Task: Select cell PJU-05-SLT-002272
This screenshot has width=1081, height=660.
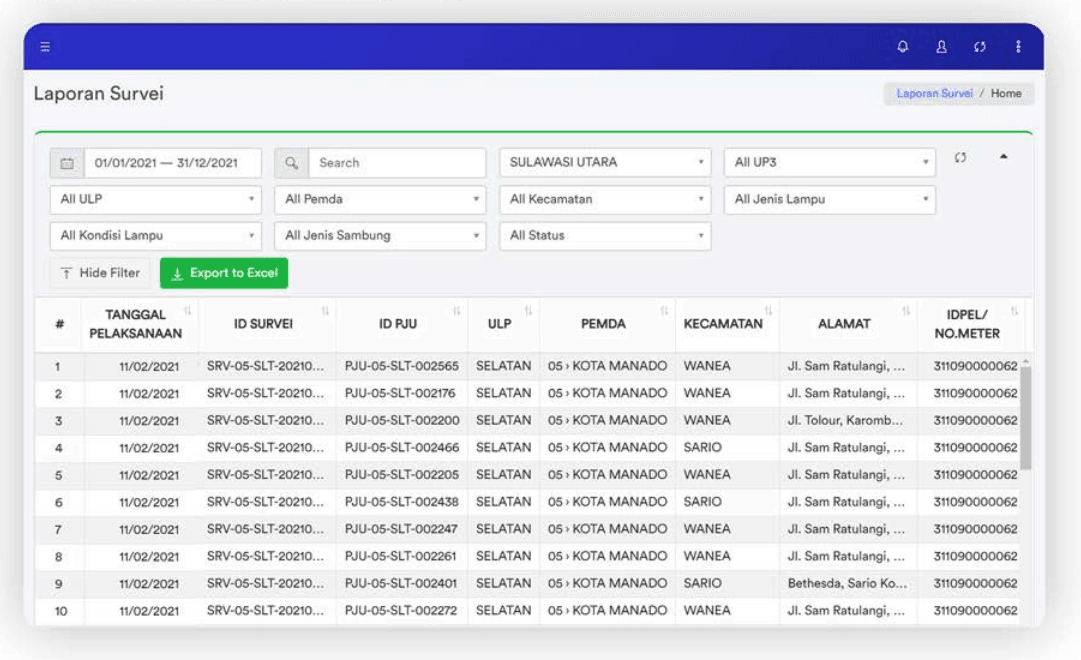Action: tap(401, 611)
